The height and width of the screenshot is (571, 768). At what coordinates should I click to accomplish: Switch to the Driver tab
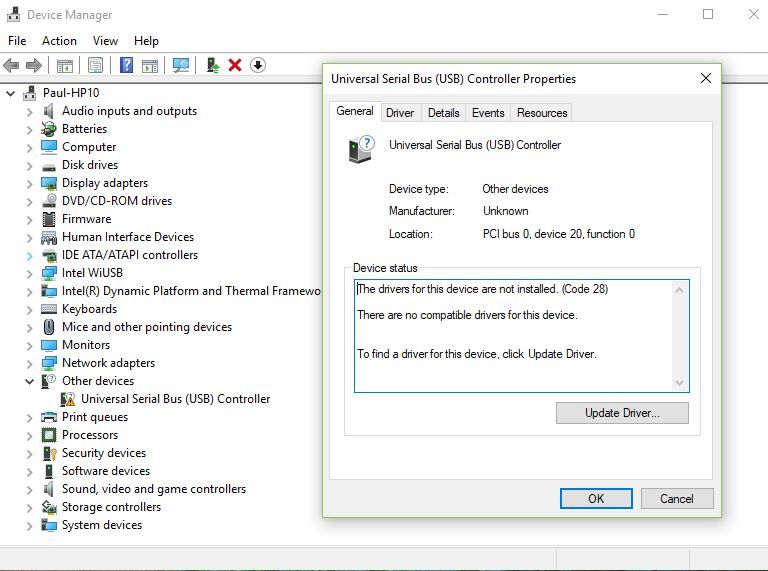click(x=400, y=113)
